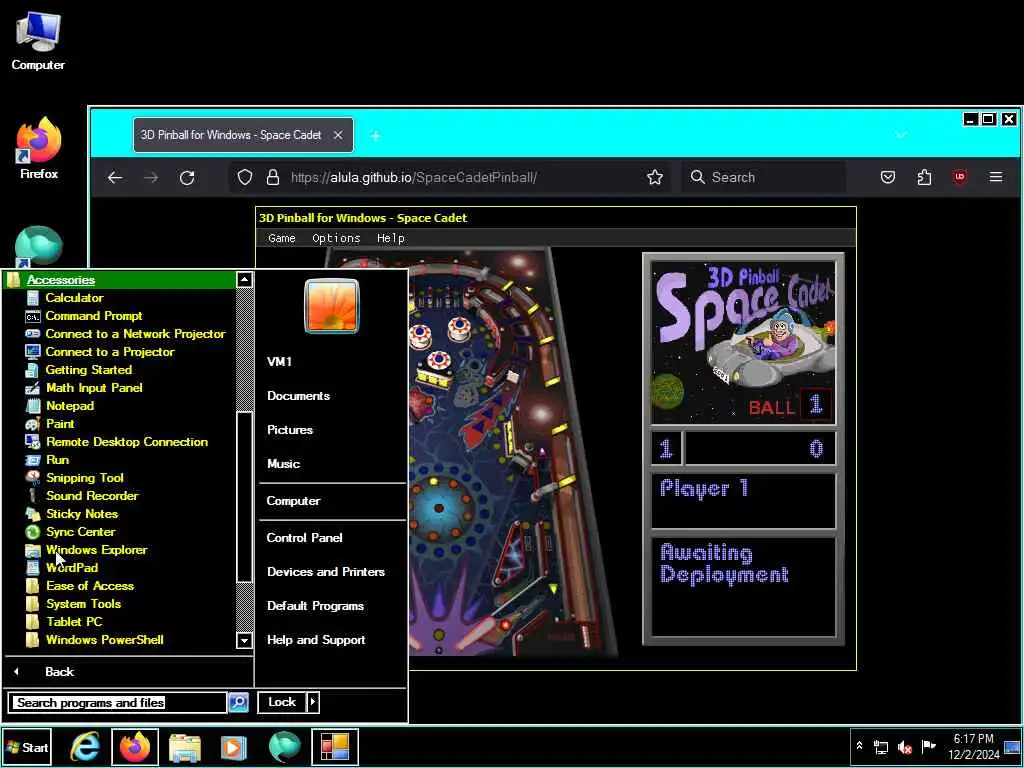
Task: Expand the System Tools folder
Action: 83,604
